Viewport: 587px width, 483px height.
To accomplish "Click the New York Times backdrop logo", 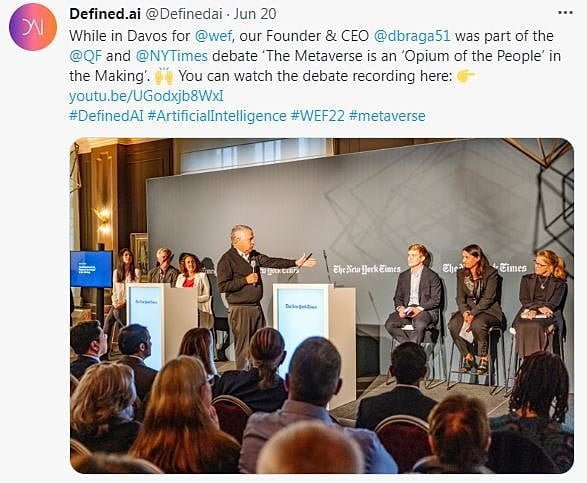I will point(367,269).
